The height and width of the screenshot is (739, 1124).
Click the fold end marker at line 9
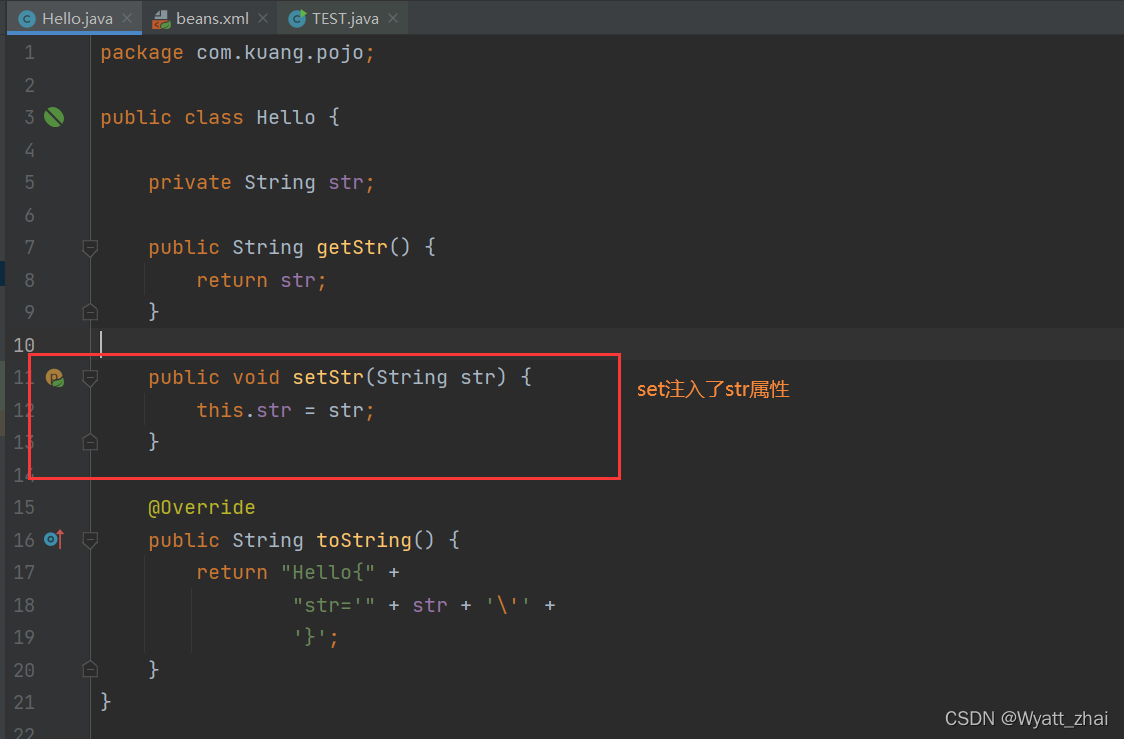click(90, 312)
